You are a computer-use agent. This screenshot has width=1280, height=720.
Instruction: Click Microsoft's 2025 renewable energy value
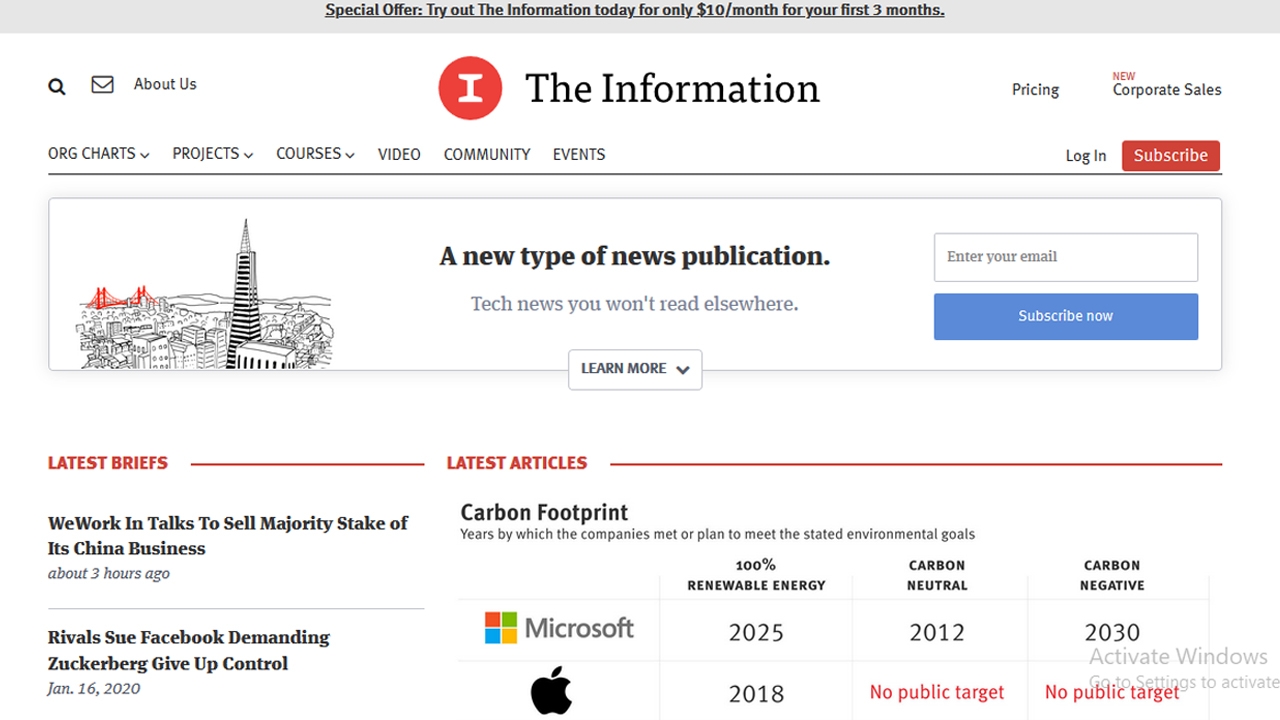(x=756, y=632)
